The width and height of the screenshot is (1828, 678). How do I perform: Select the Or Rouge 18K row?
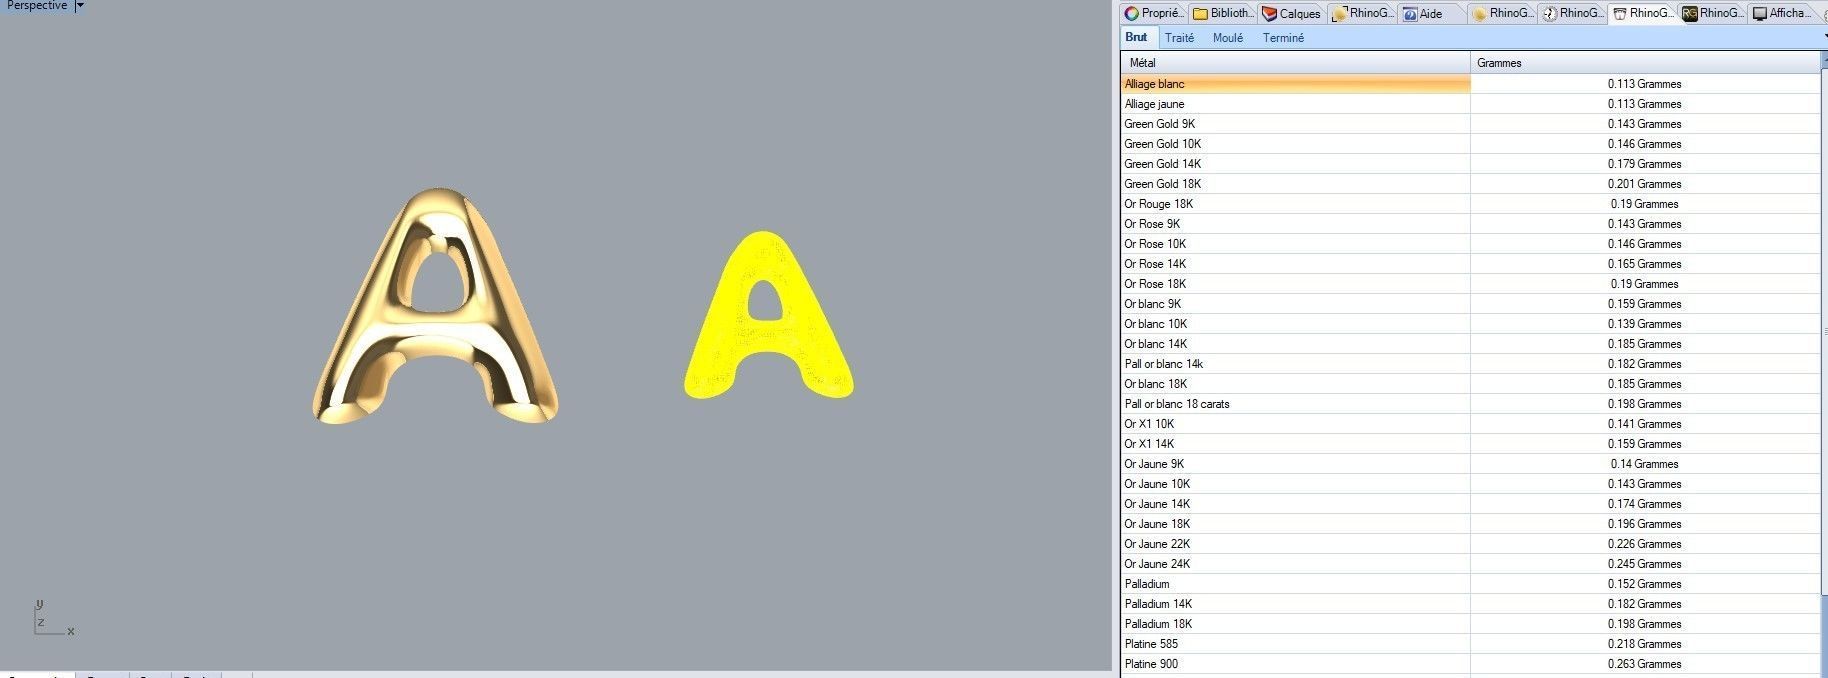[x=1470, y=204]
